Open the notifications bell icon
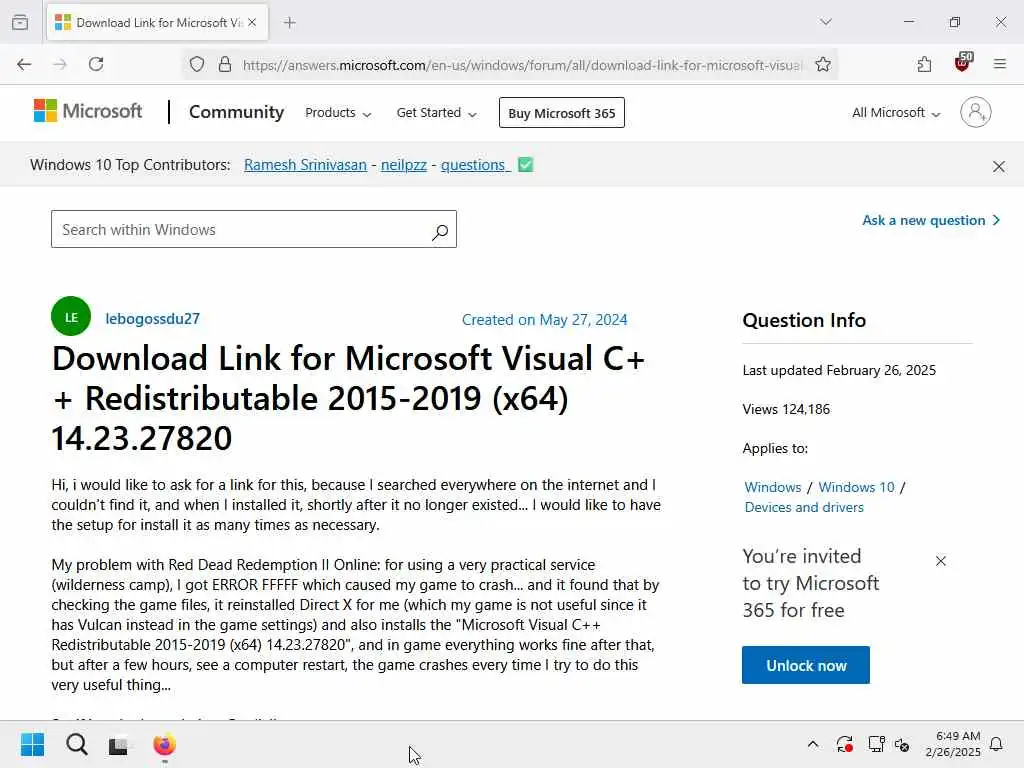This screenshot has height=768, width=1024. pyautogui.click(x=997, y=744)
